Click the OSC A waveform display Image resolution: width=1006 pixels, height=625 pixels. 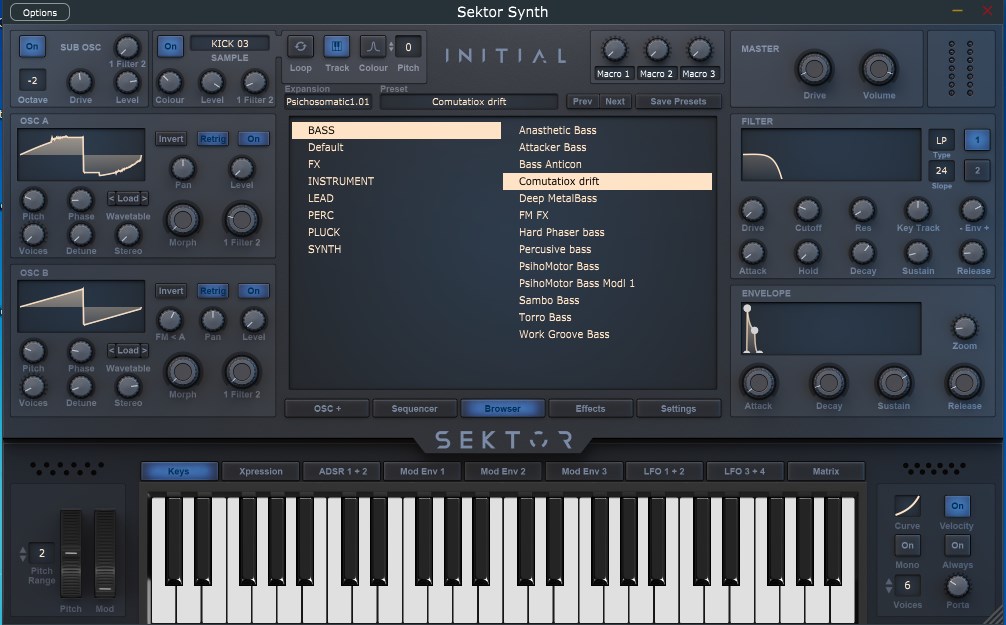(82, 155)
